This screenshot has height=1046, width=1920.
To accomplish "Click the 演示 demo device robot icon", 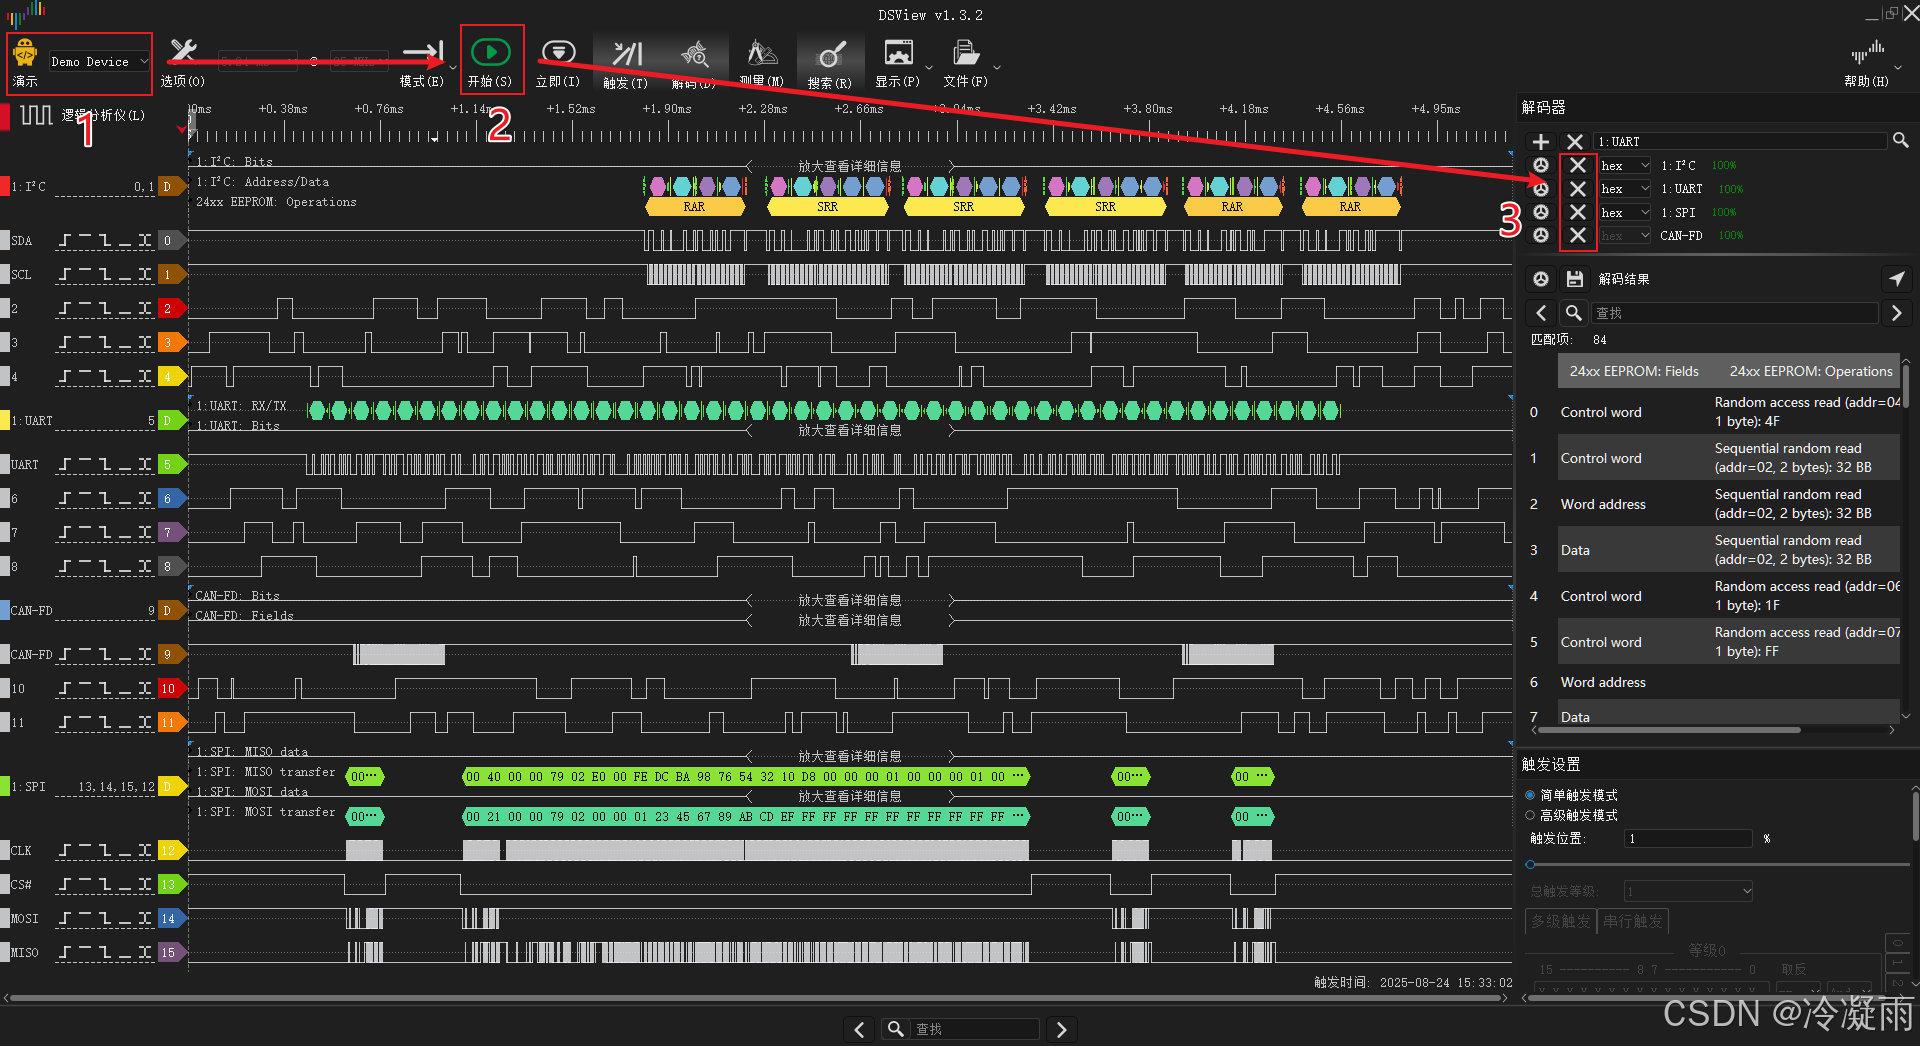I will 26,54.
